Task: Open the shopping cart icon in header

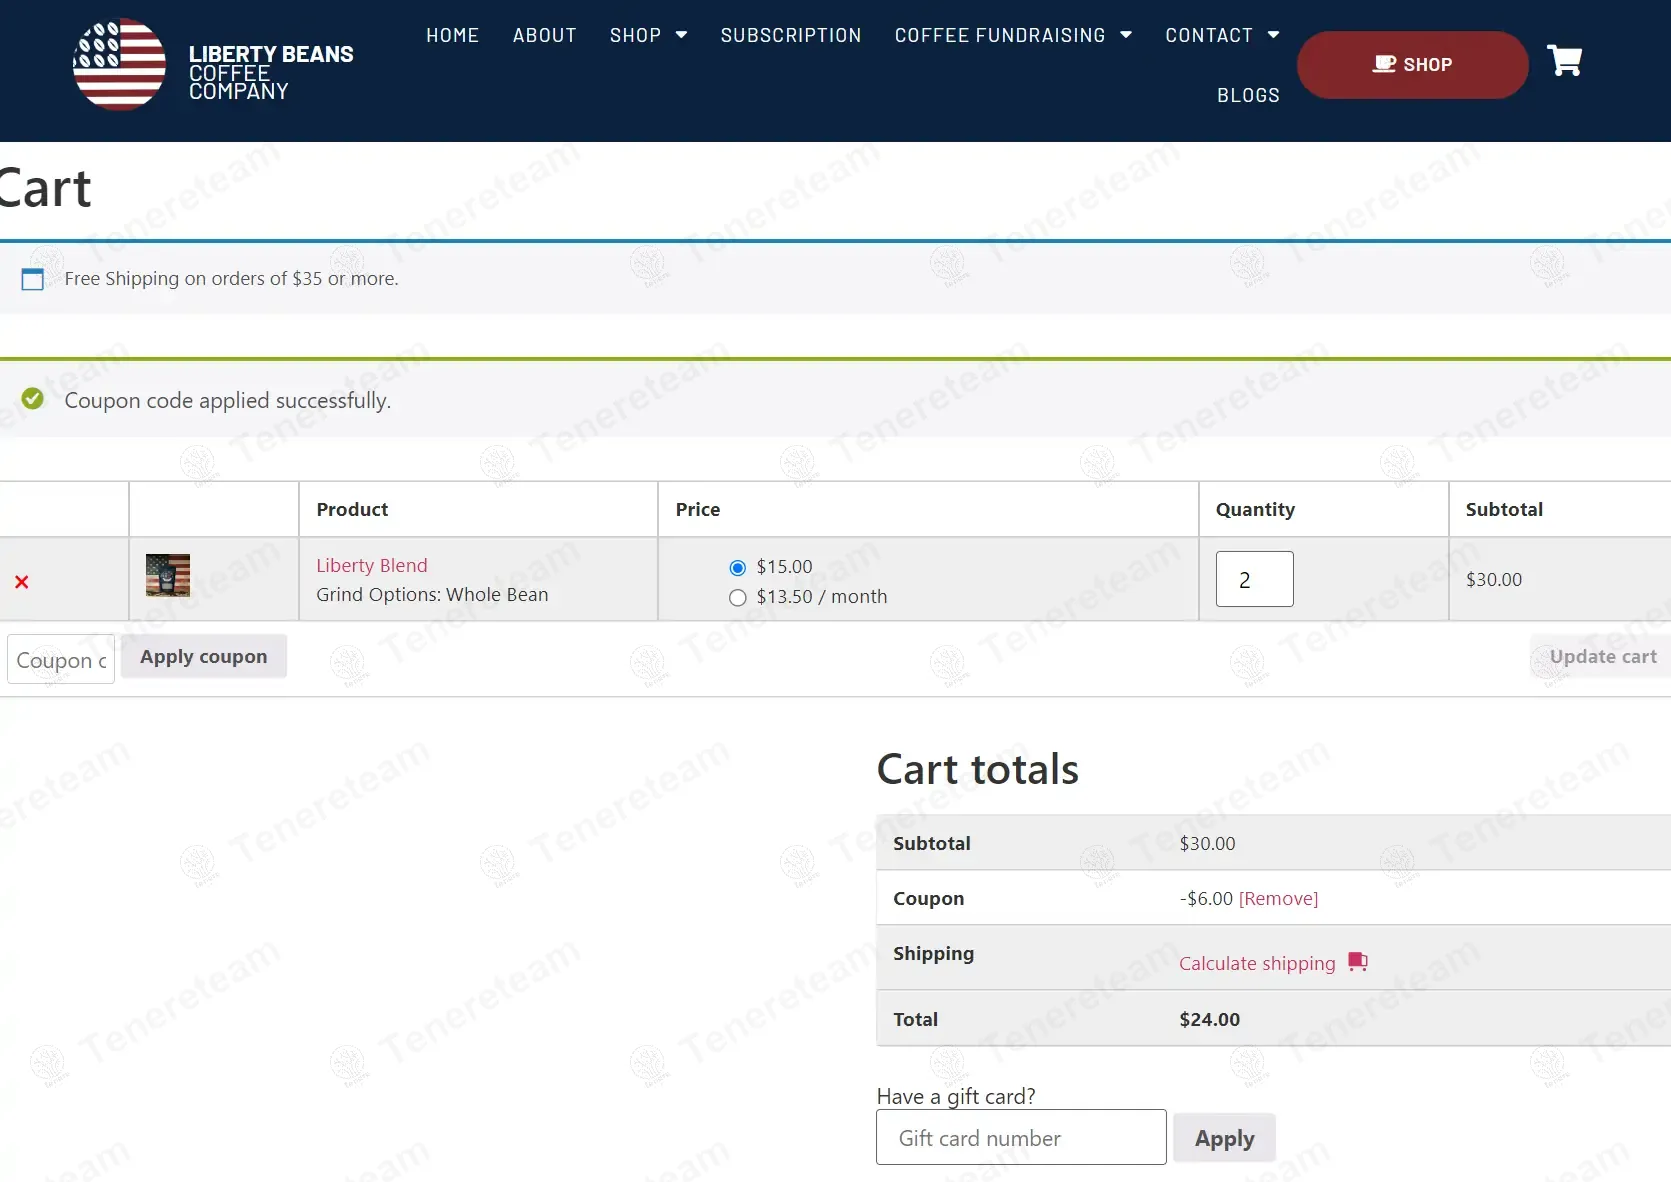Action: 1564,61
